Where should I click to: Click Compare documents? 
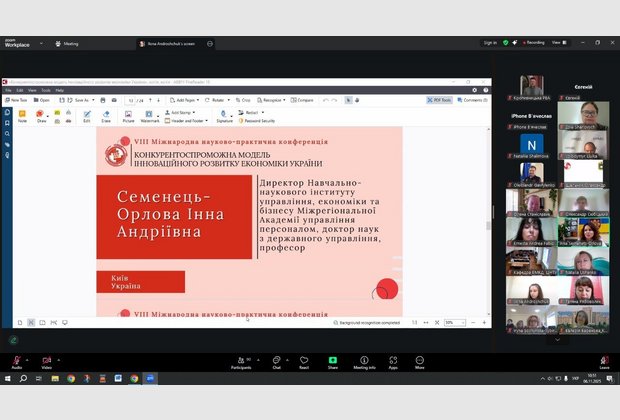tap(302, 100)
